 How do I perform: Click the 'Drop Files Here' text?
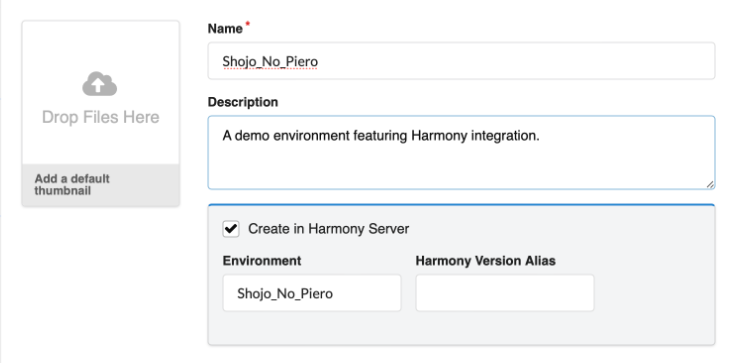point(101,117)
